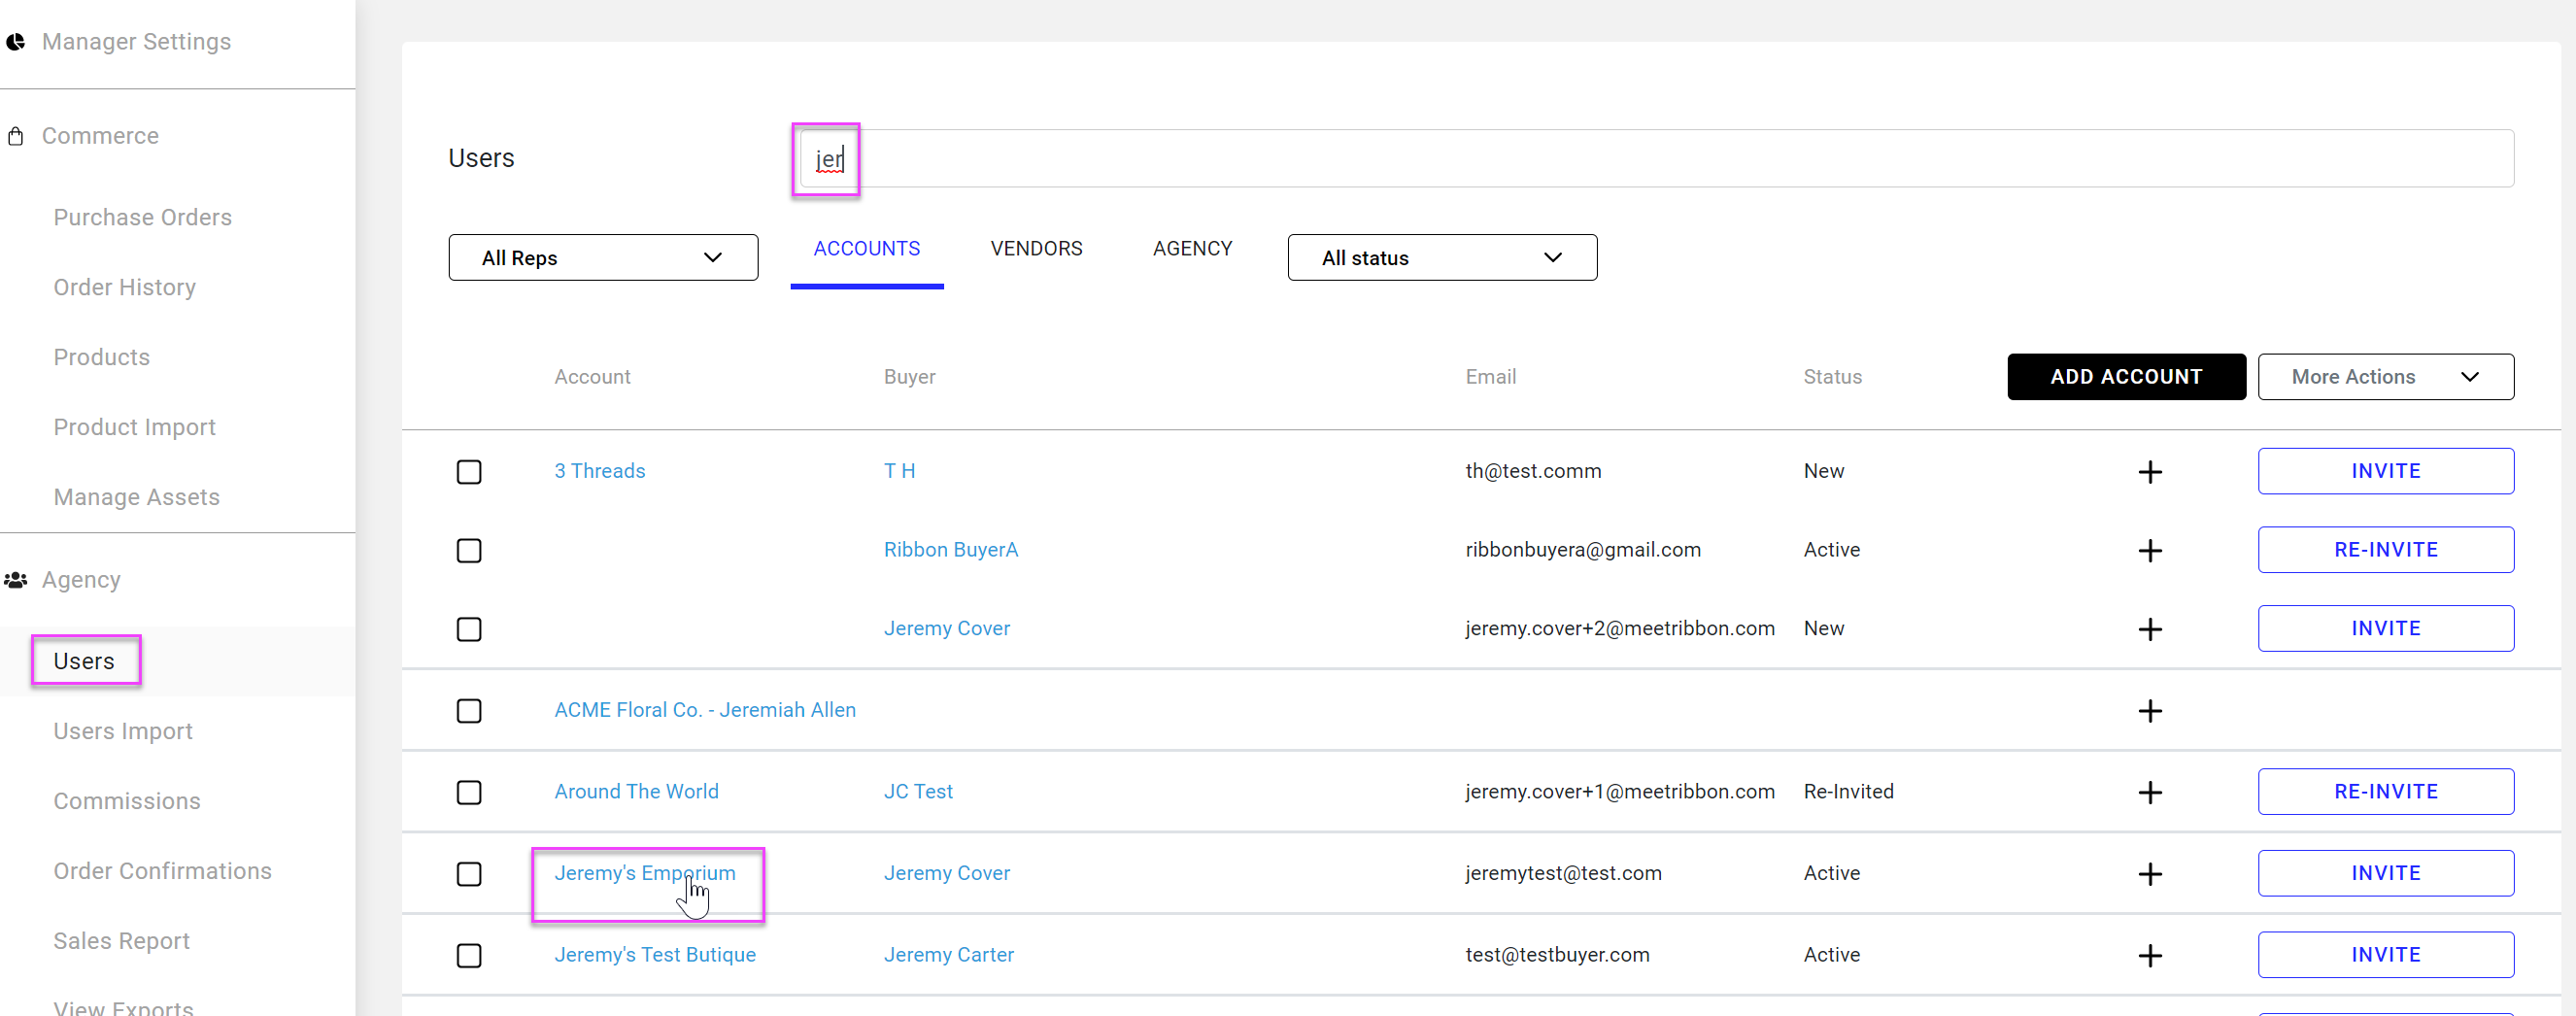
Task: Click the Manager Settings pie chart icon
Action: 16,42
